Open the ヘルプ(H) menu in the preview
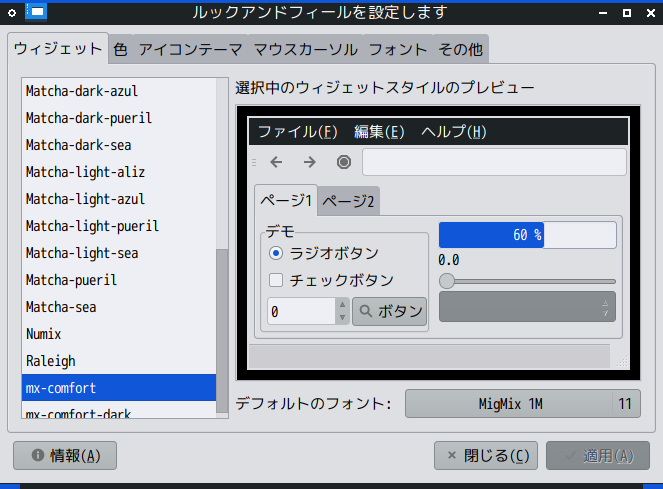The width and height of the screenshot is (663, 489). tap(453, 132)
